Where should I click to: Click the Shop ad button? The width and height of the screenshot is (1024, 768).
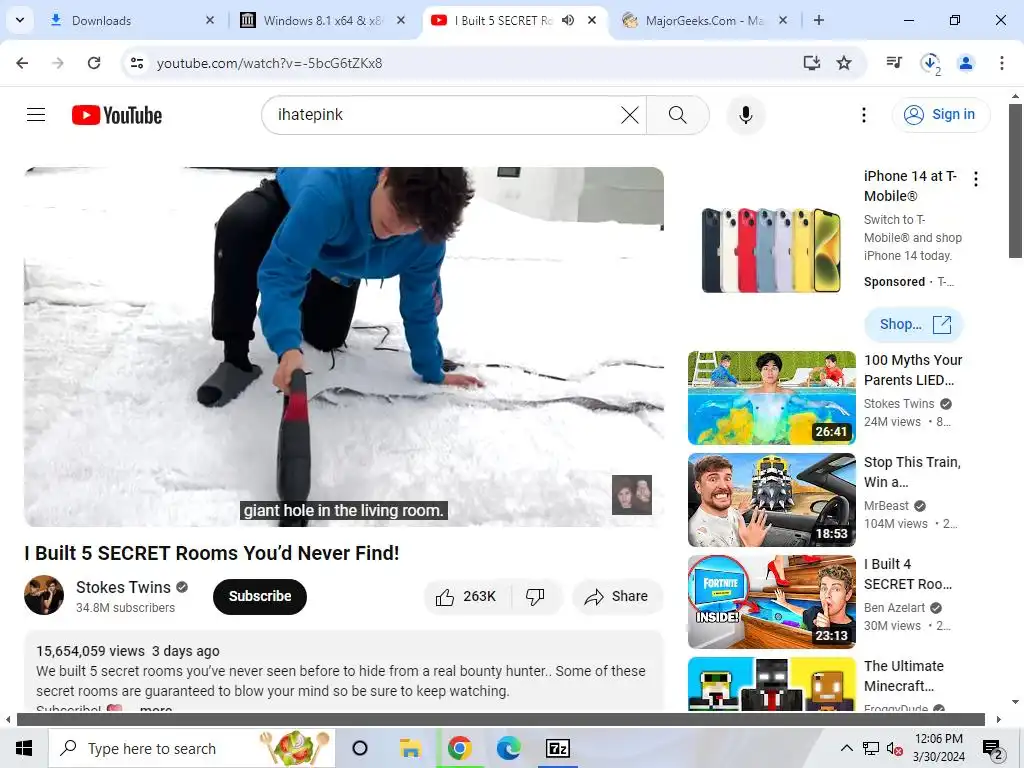(x=914, y=325)
